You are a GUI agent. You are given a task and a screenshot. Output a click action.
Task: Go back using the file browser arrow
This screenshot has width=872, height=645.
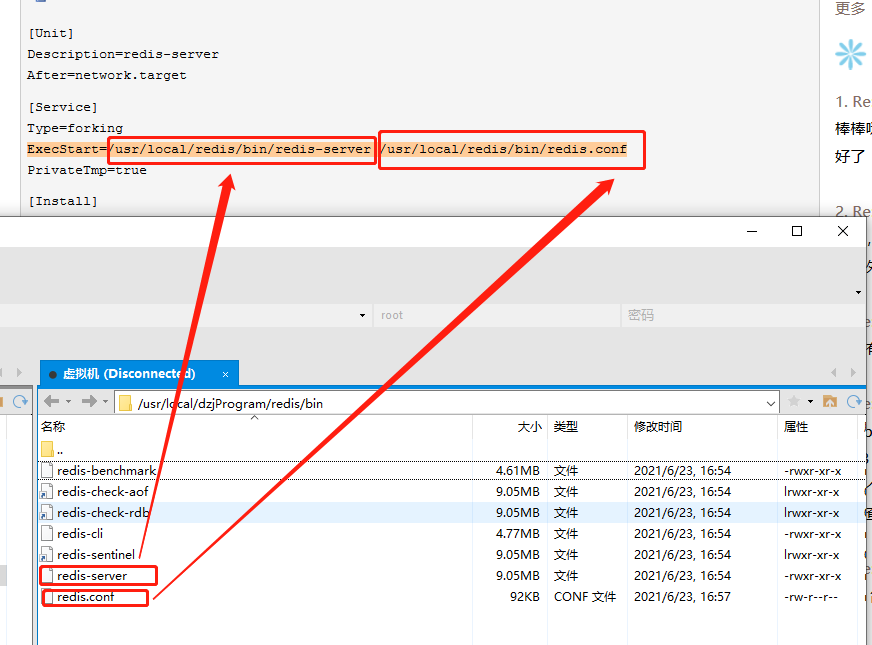(x=51, y=401)
